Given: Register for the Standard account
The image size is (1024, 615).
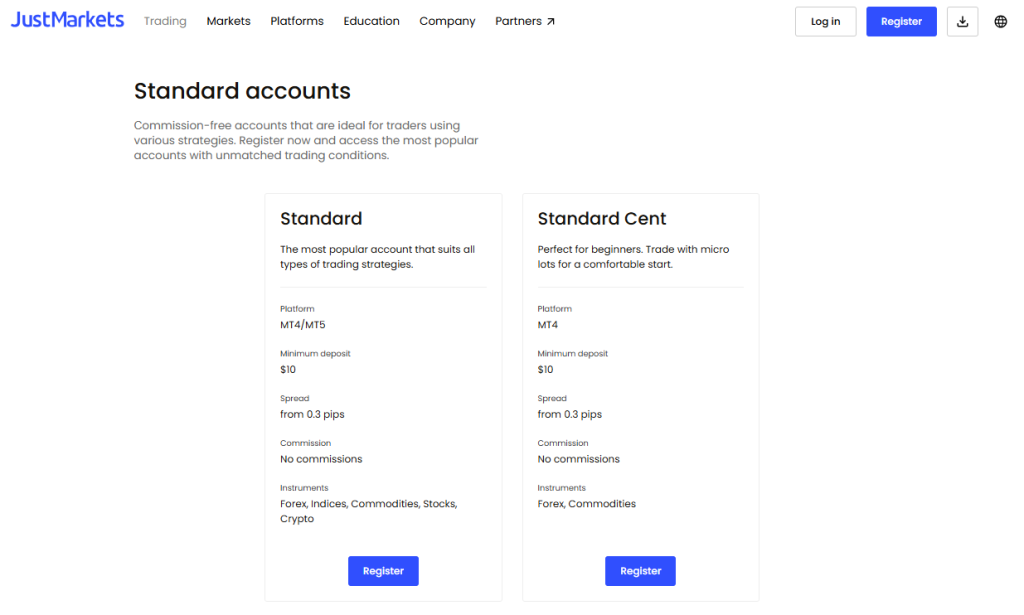Looking at the screenshot, I should (383, 571).
